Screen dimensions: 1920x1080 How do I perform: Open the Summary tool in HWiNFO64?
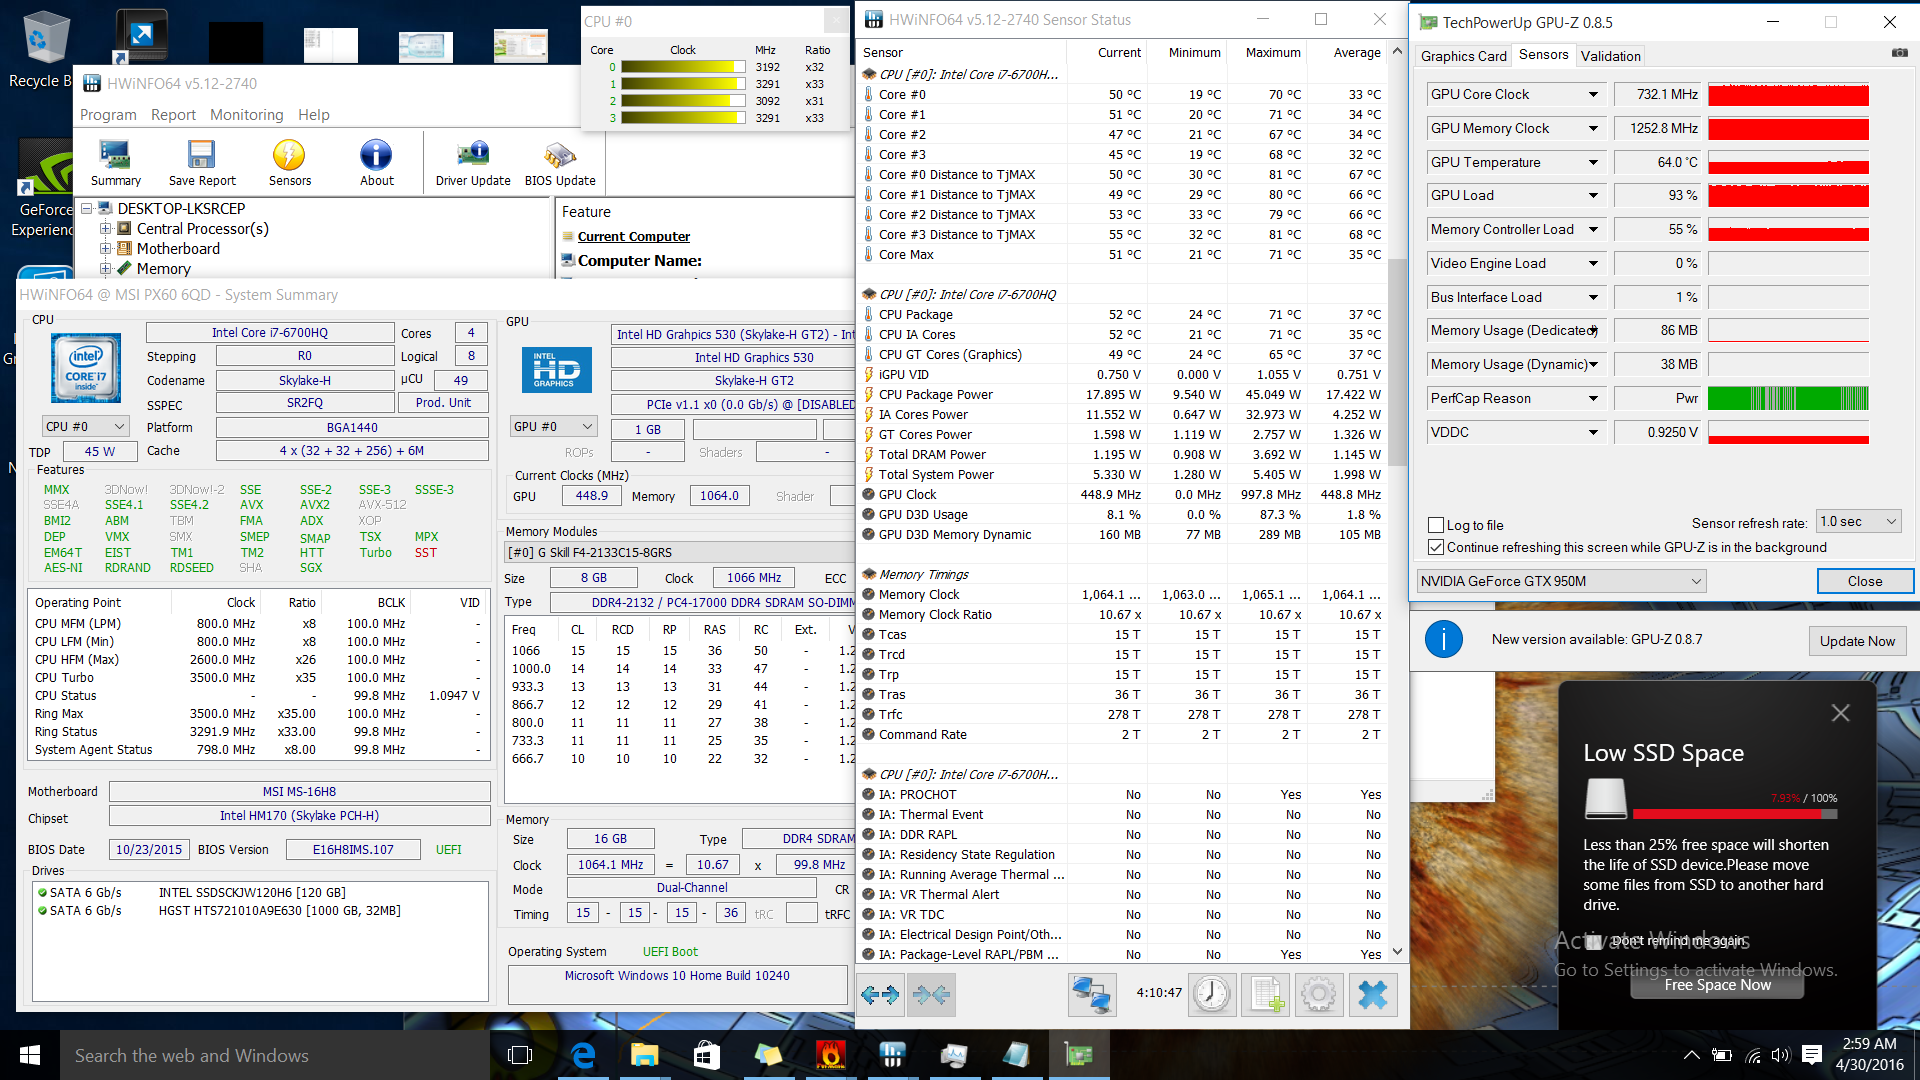coord(115,163)
